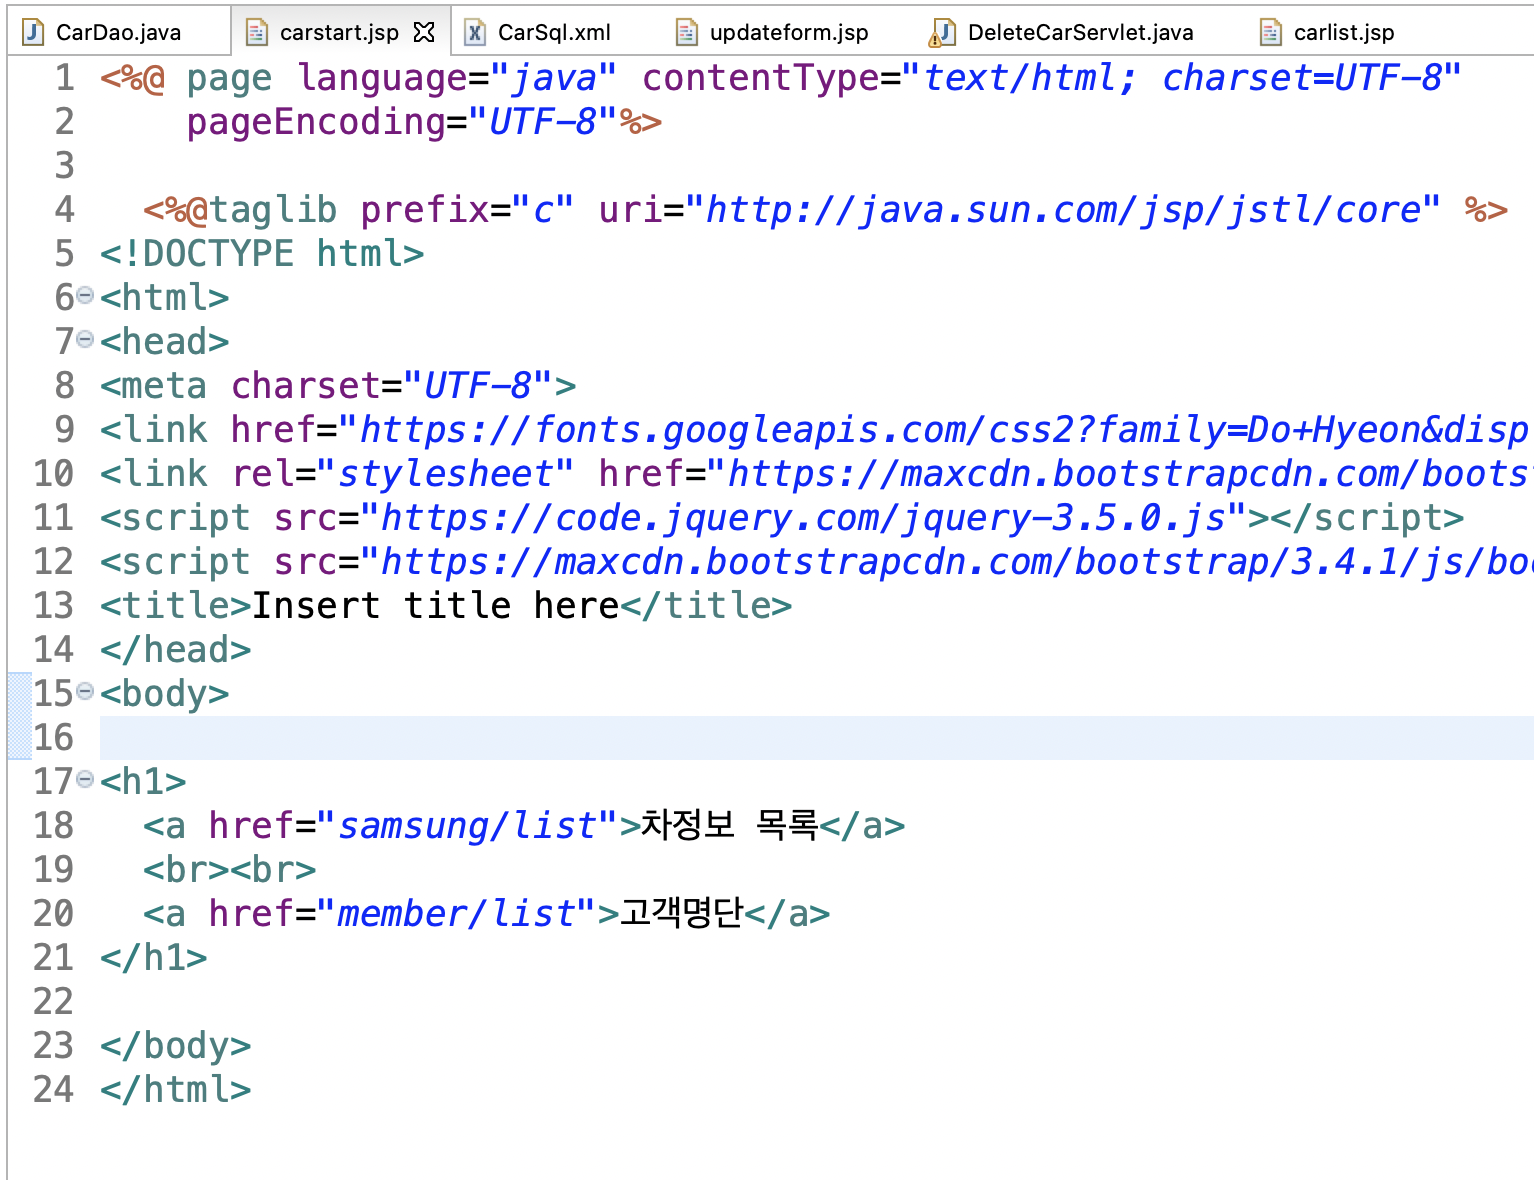Screen dimensions: 1534x1180
Task: Click the CarSql.xml XML file icon
Action: tap(476, 32)
